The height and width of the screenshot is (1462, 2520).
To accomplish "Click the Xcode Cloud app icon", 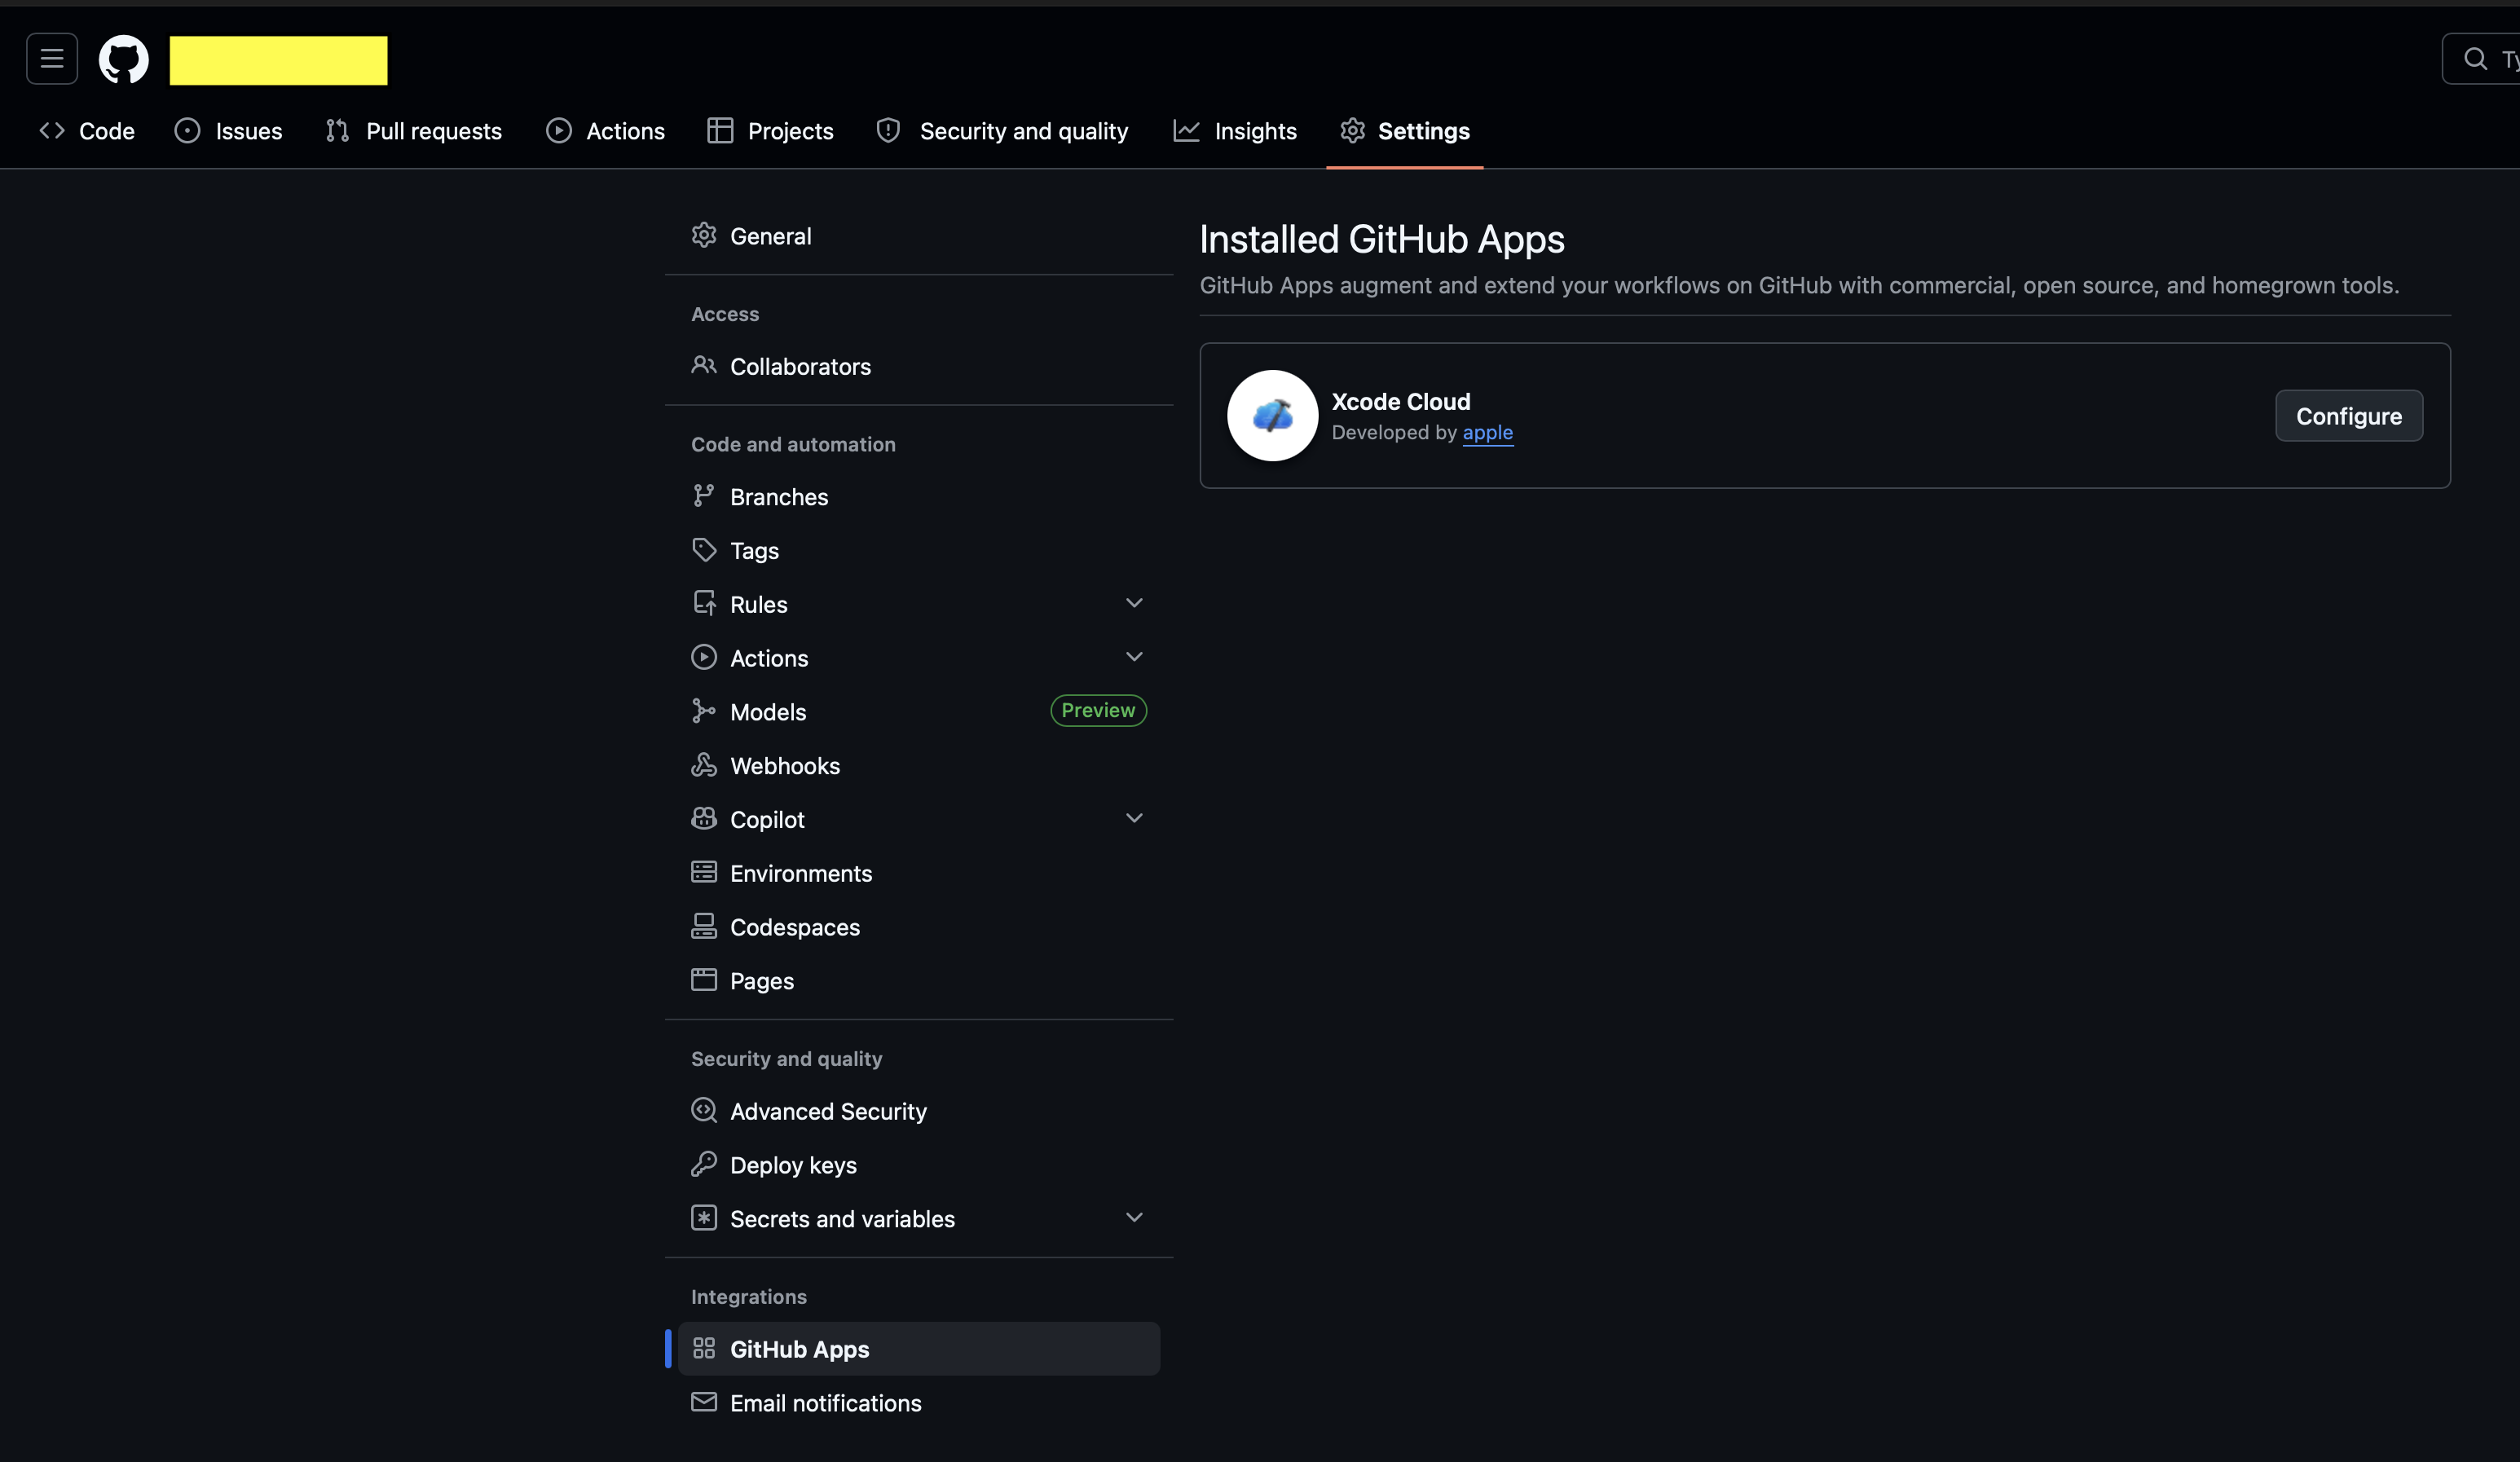I will coord(1272,416).
